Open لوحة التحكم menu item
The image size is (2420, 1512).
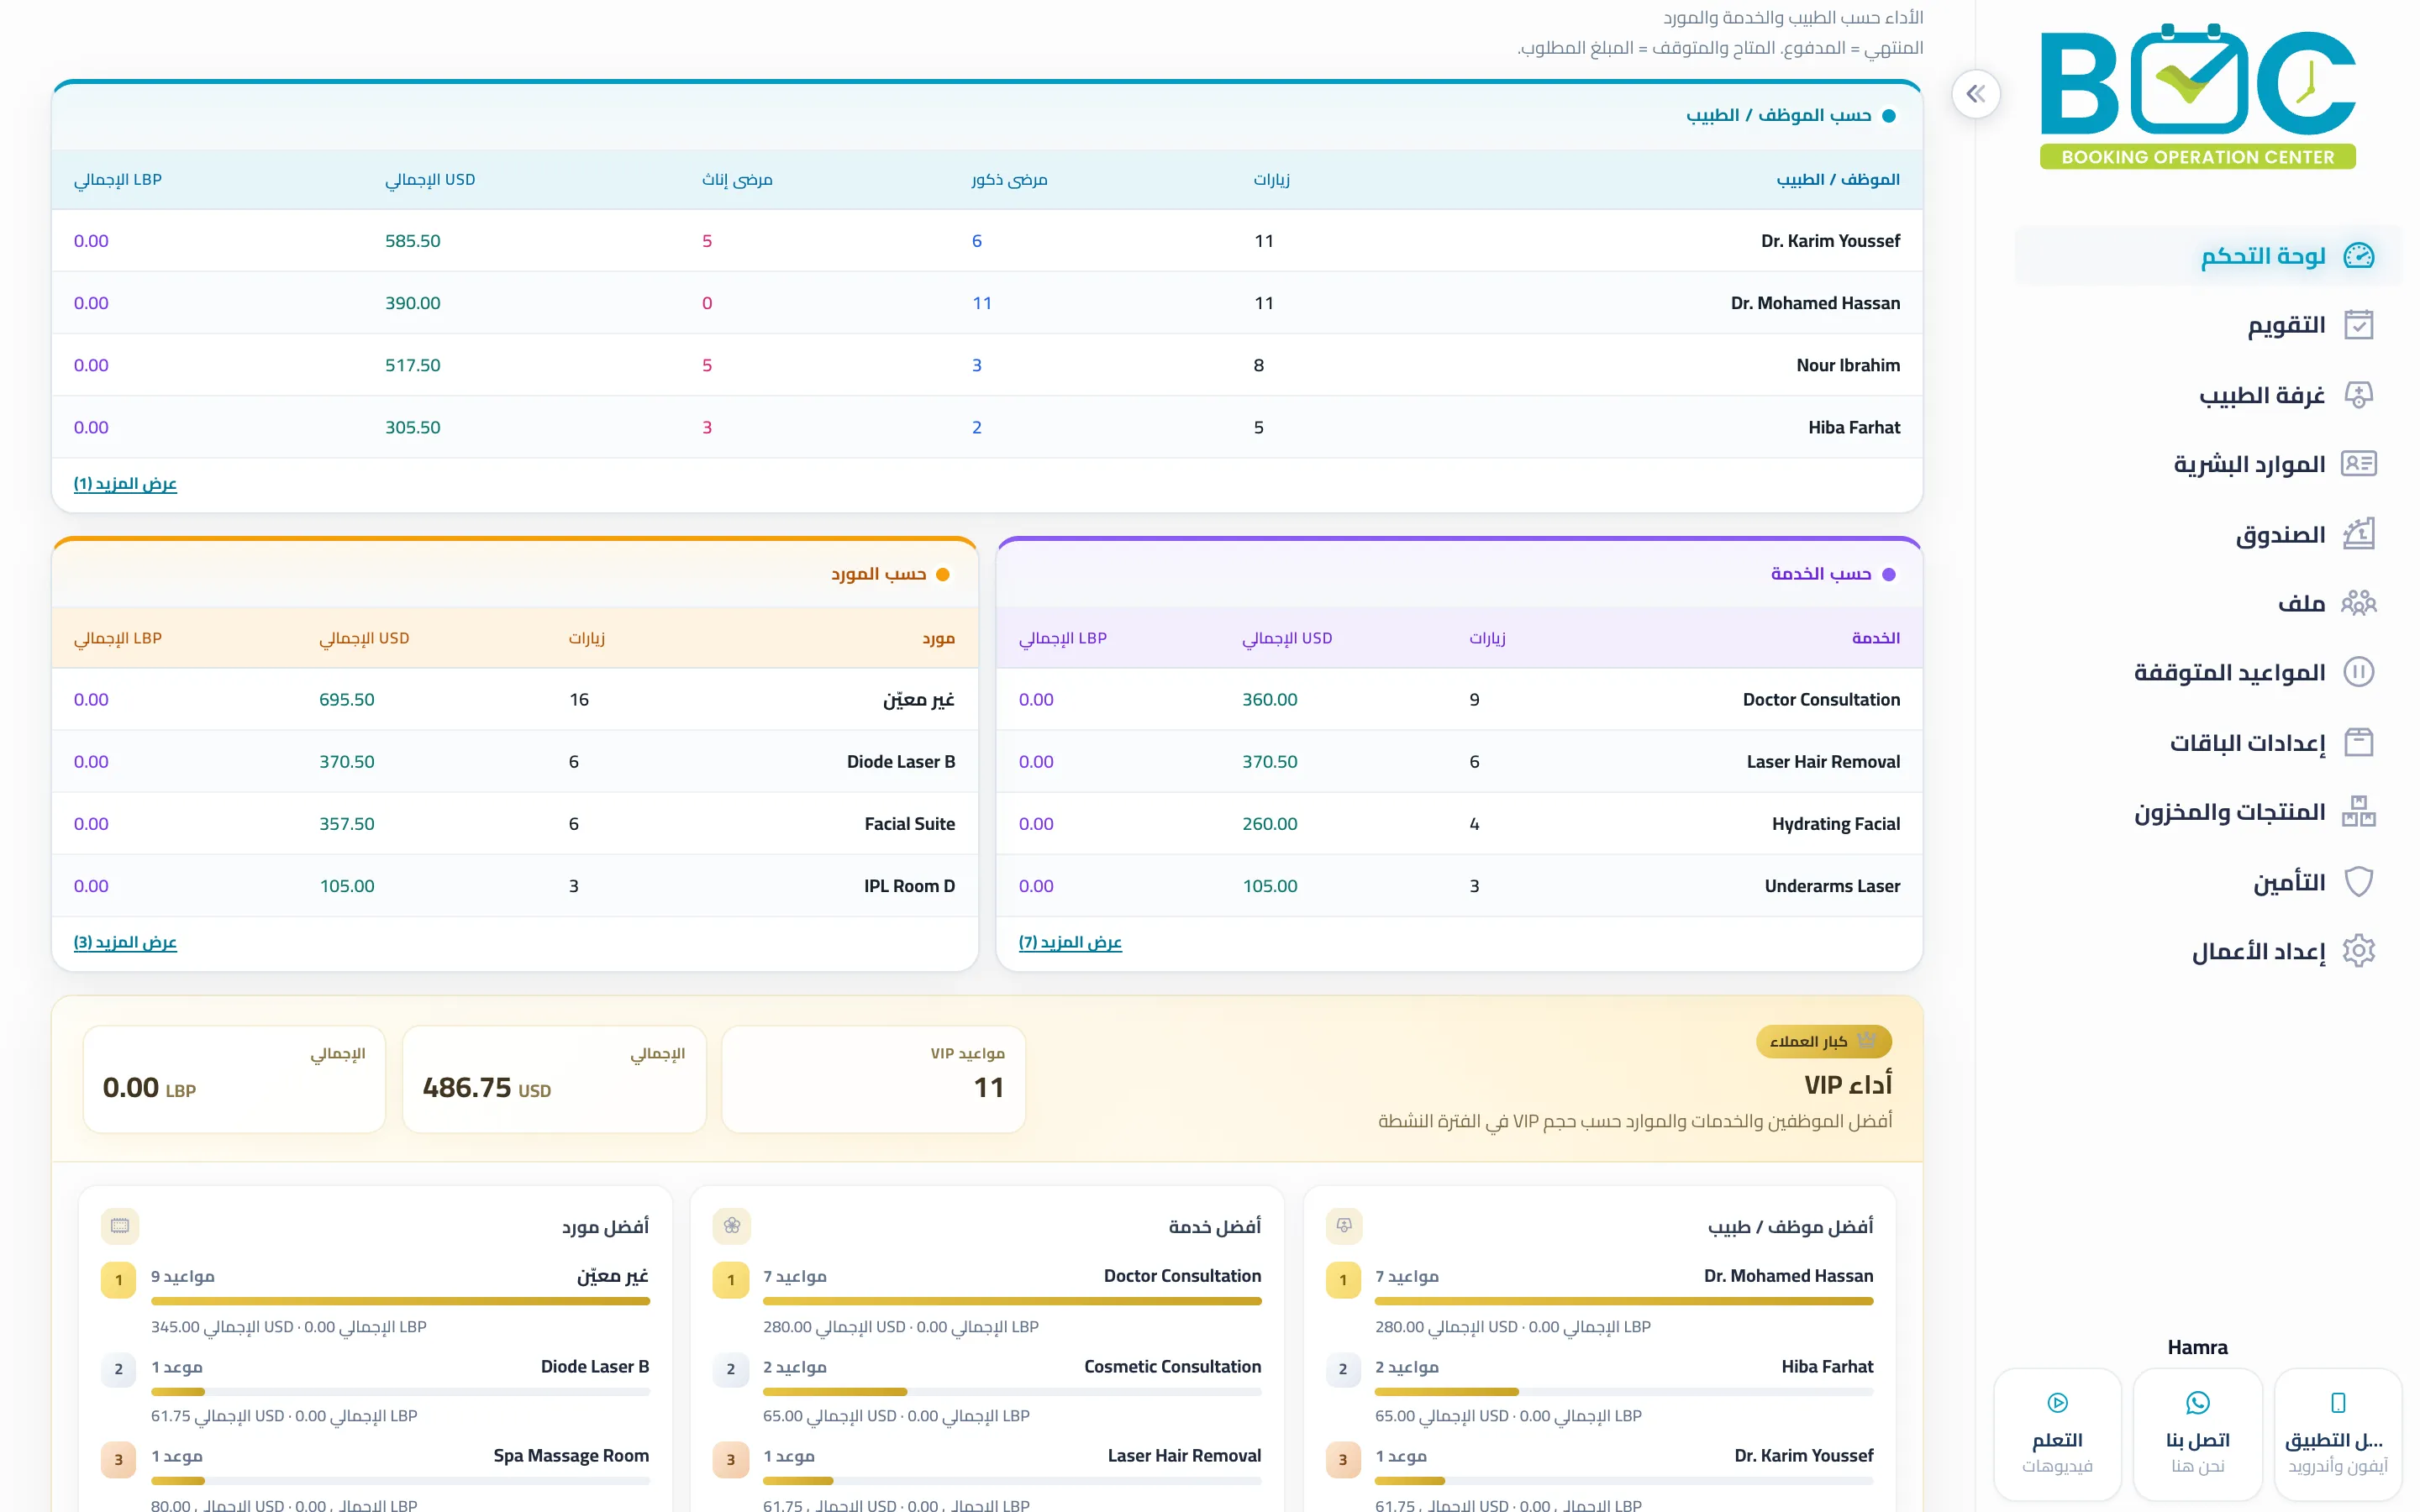click(x=2207, y=256)
